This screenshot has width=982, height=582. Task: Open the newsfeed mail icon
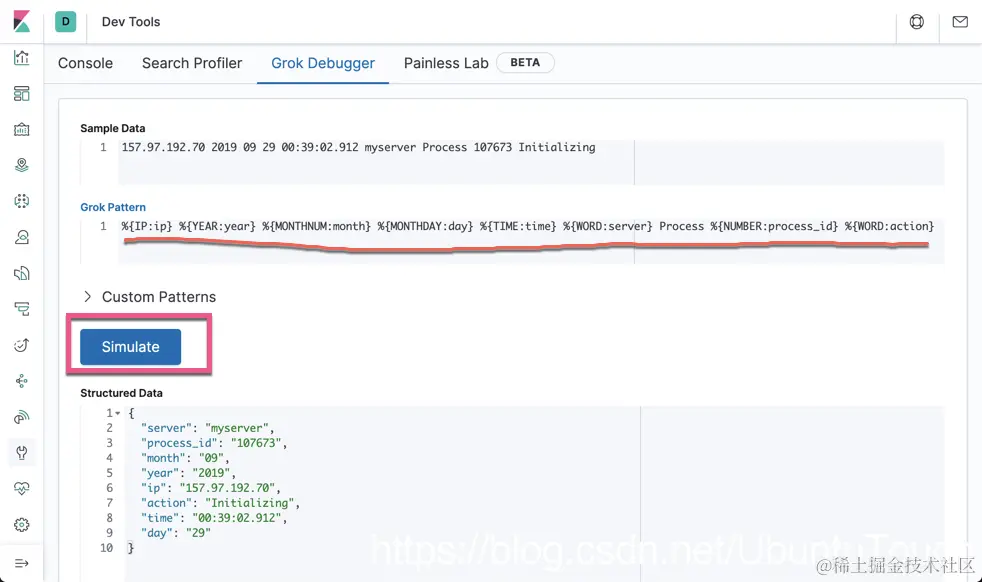coord(960,22)
